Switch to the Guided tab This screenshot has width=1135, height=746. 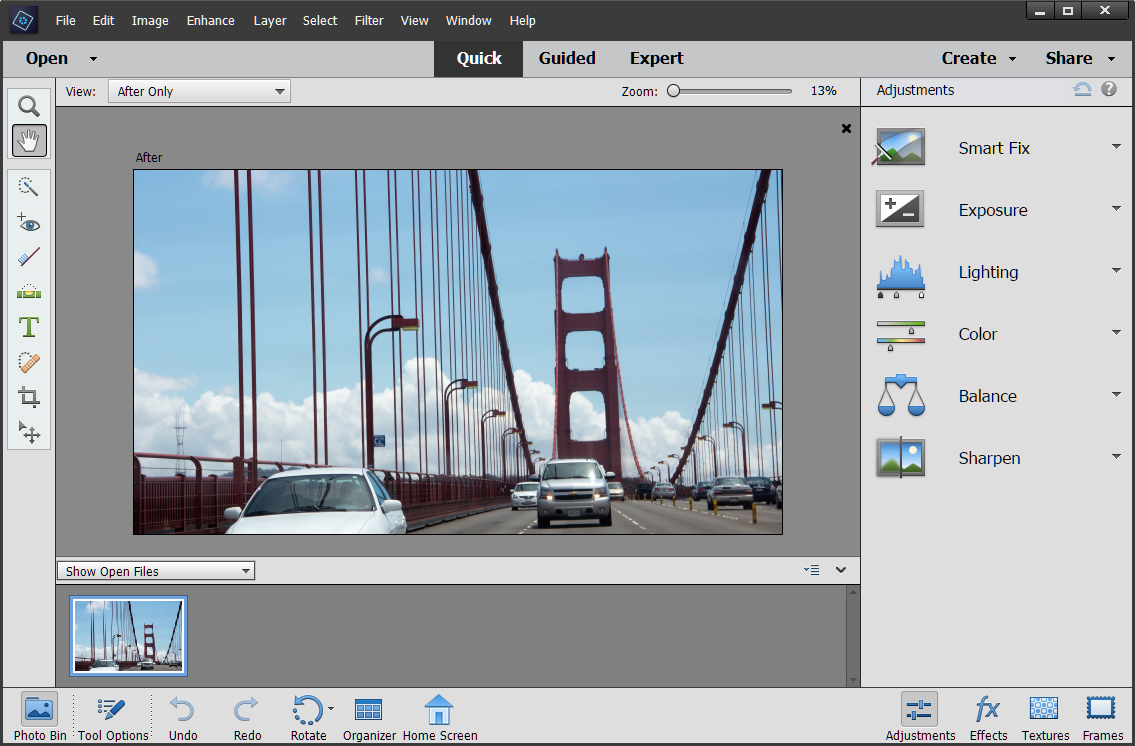coord(567,58)
